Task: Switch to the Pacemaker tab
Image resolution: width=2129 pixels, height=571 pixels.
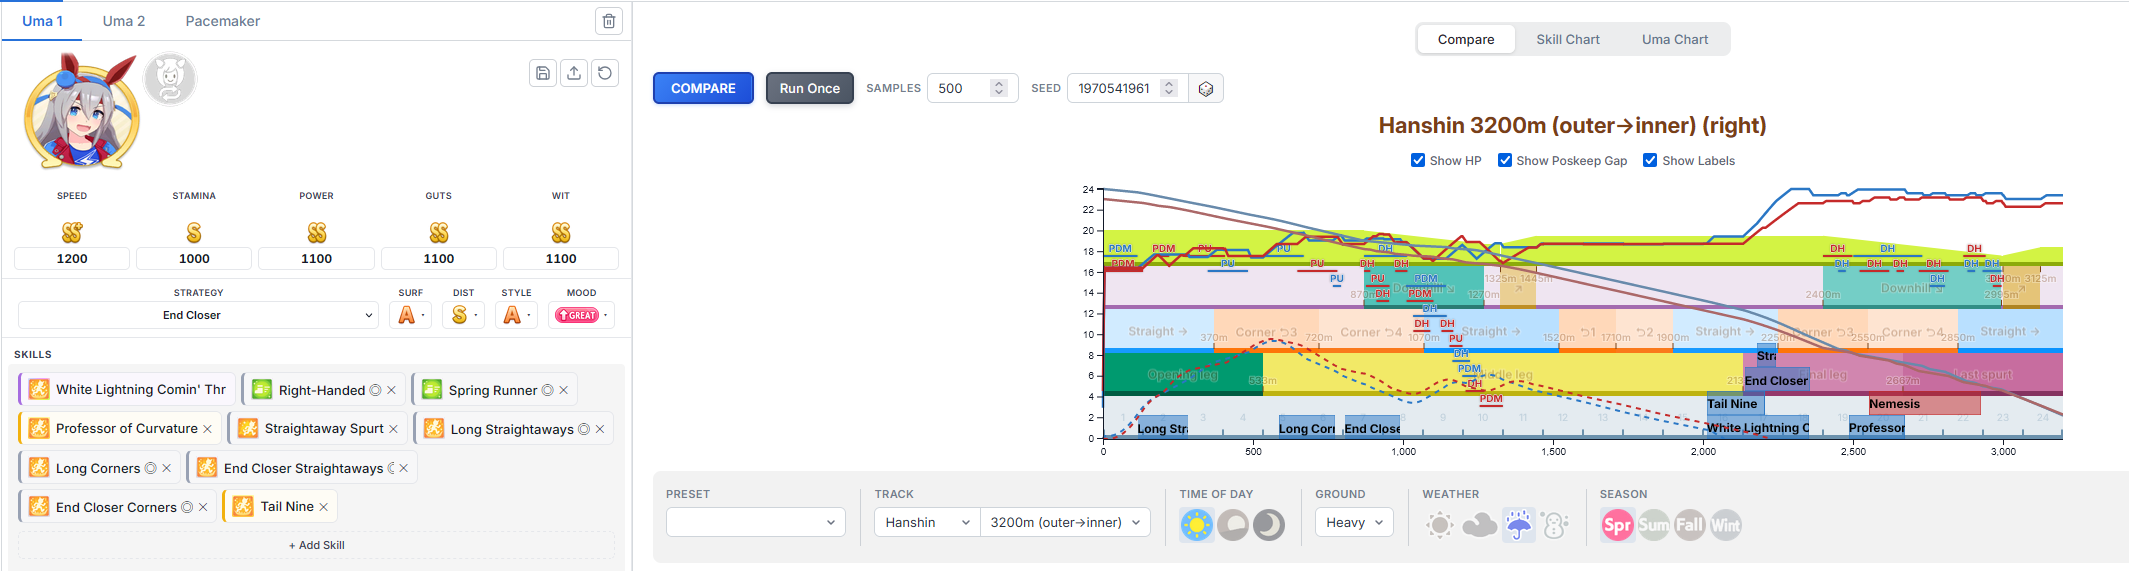Action: 223,21
